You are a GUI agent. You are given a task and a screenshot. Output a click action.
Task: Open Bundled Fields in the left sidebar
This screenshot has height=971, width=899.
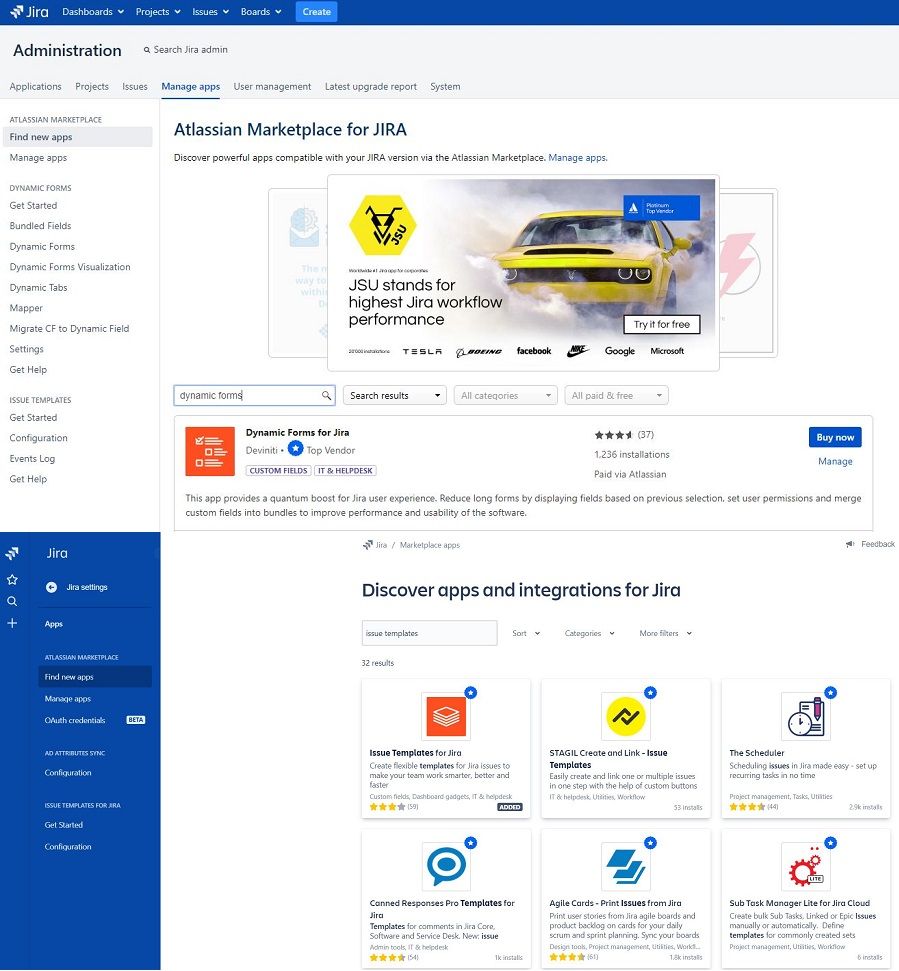click(x=40, y=226)
